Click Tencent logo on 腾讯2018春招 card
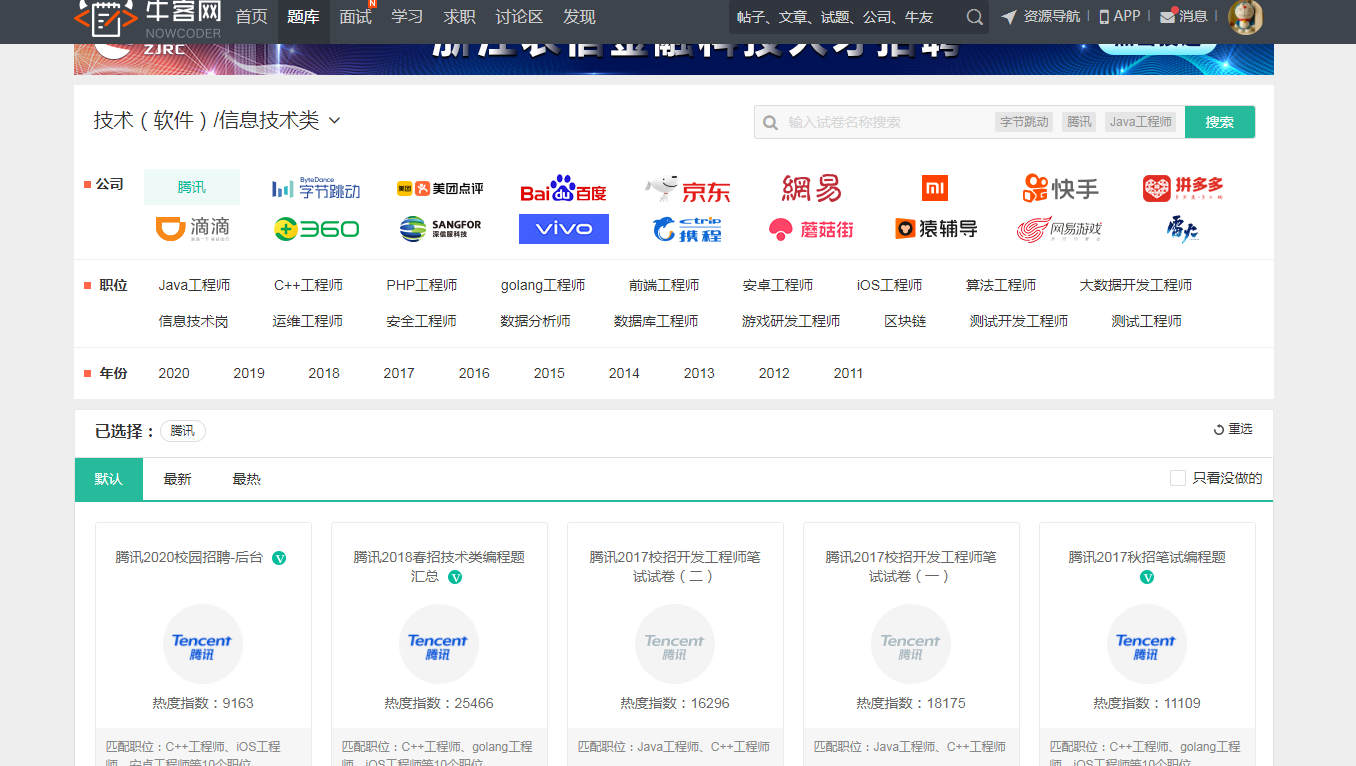1356x766 pixels. 438,644
